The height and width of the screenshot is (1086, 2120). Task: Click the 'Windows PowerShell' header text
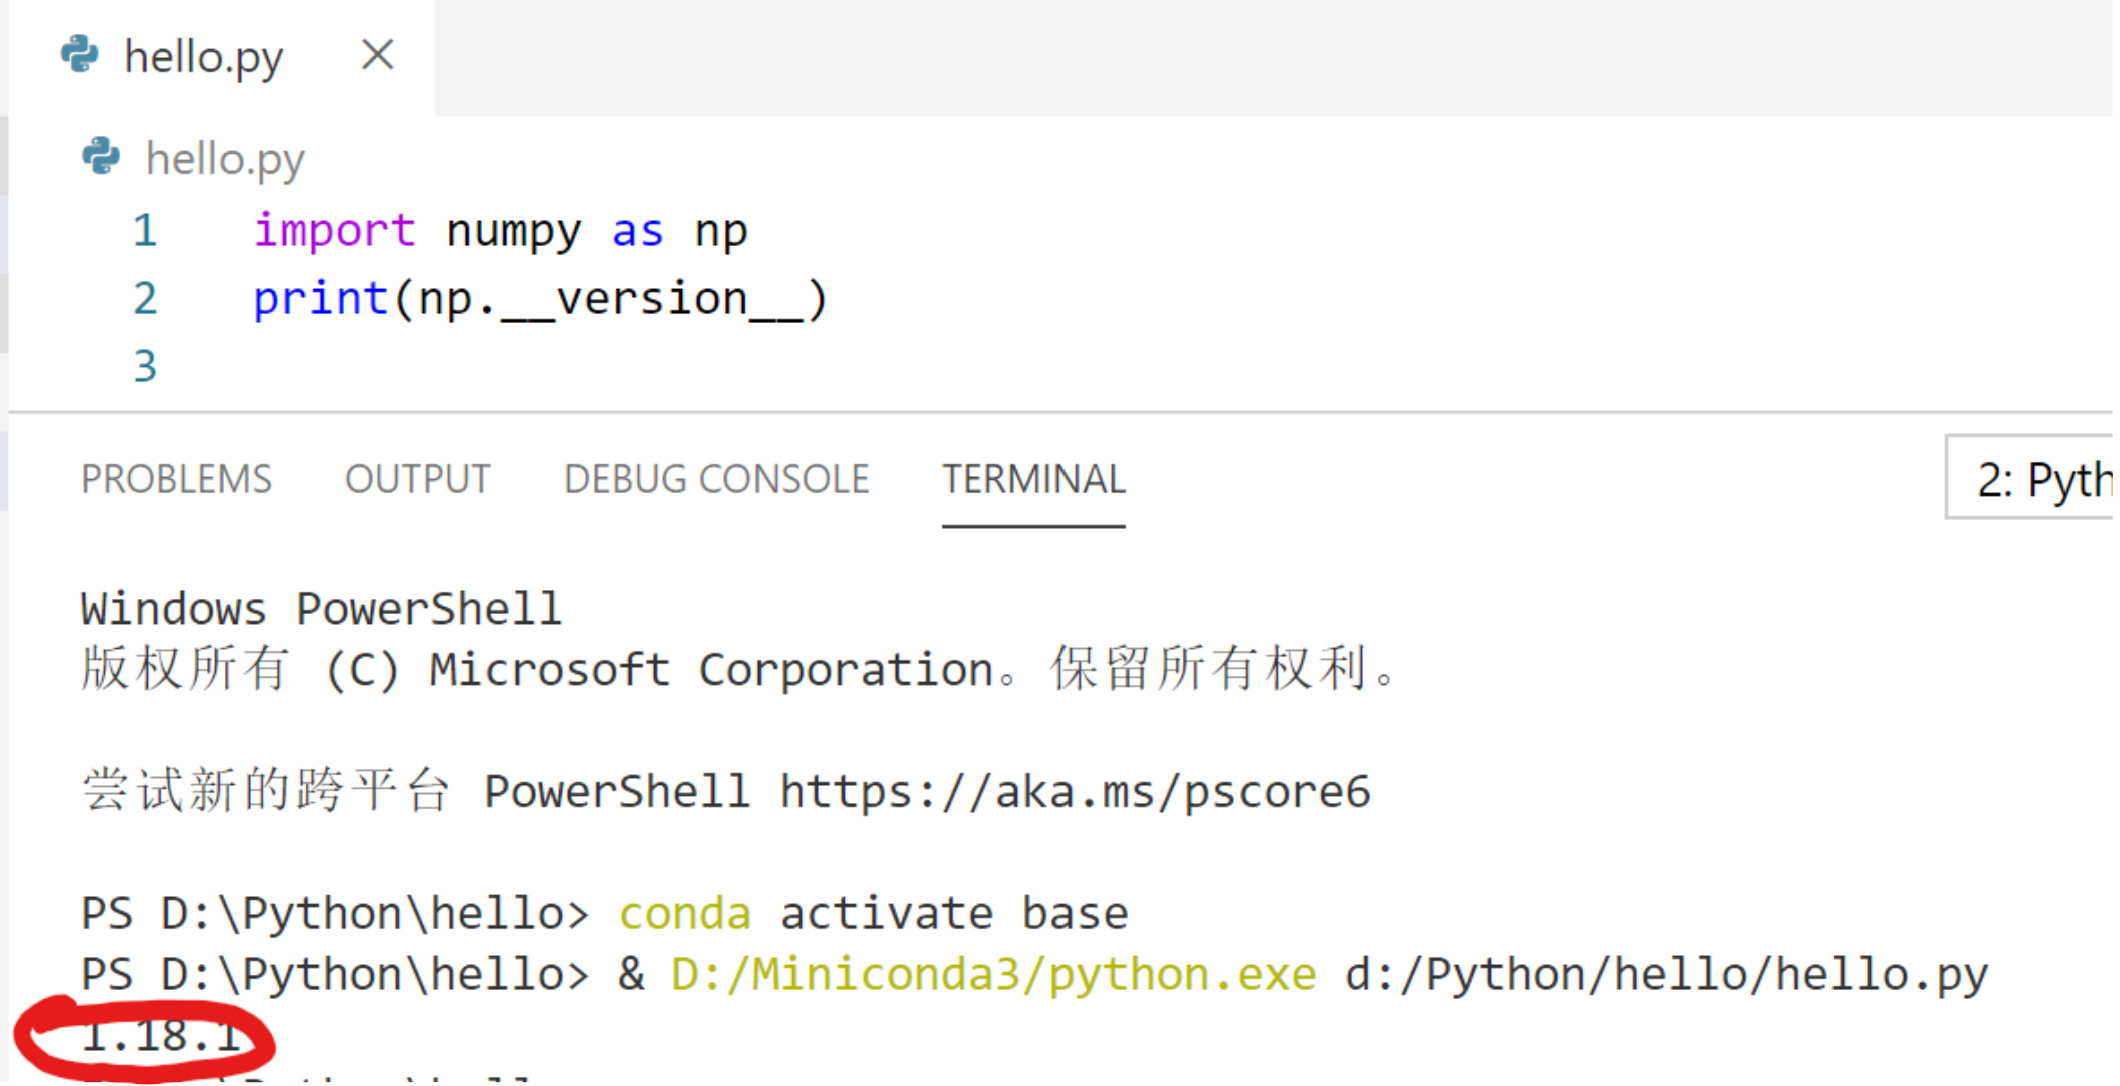coord(320,607)
